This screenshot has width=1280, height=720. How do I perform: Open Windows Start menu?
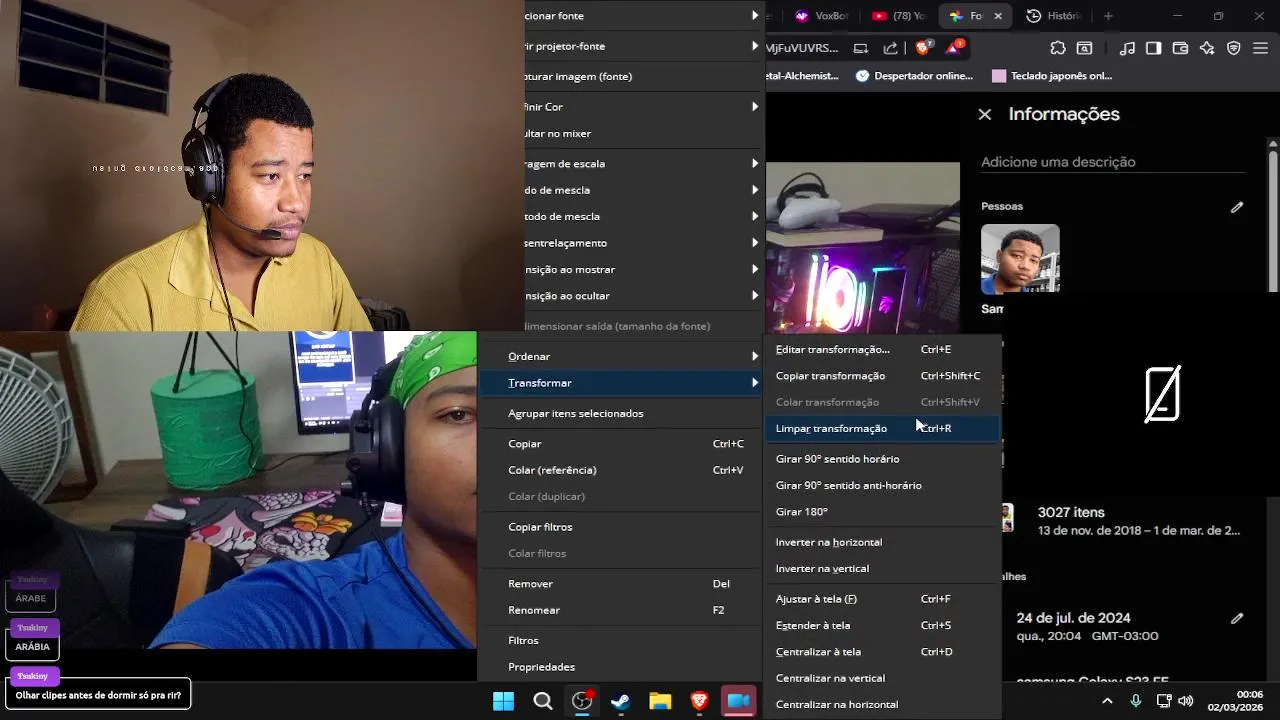pos(503,701)
